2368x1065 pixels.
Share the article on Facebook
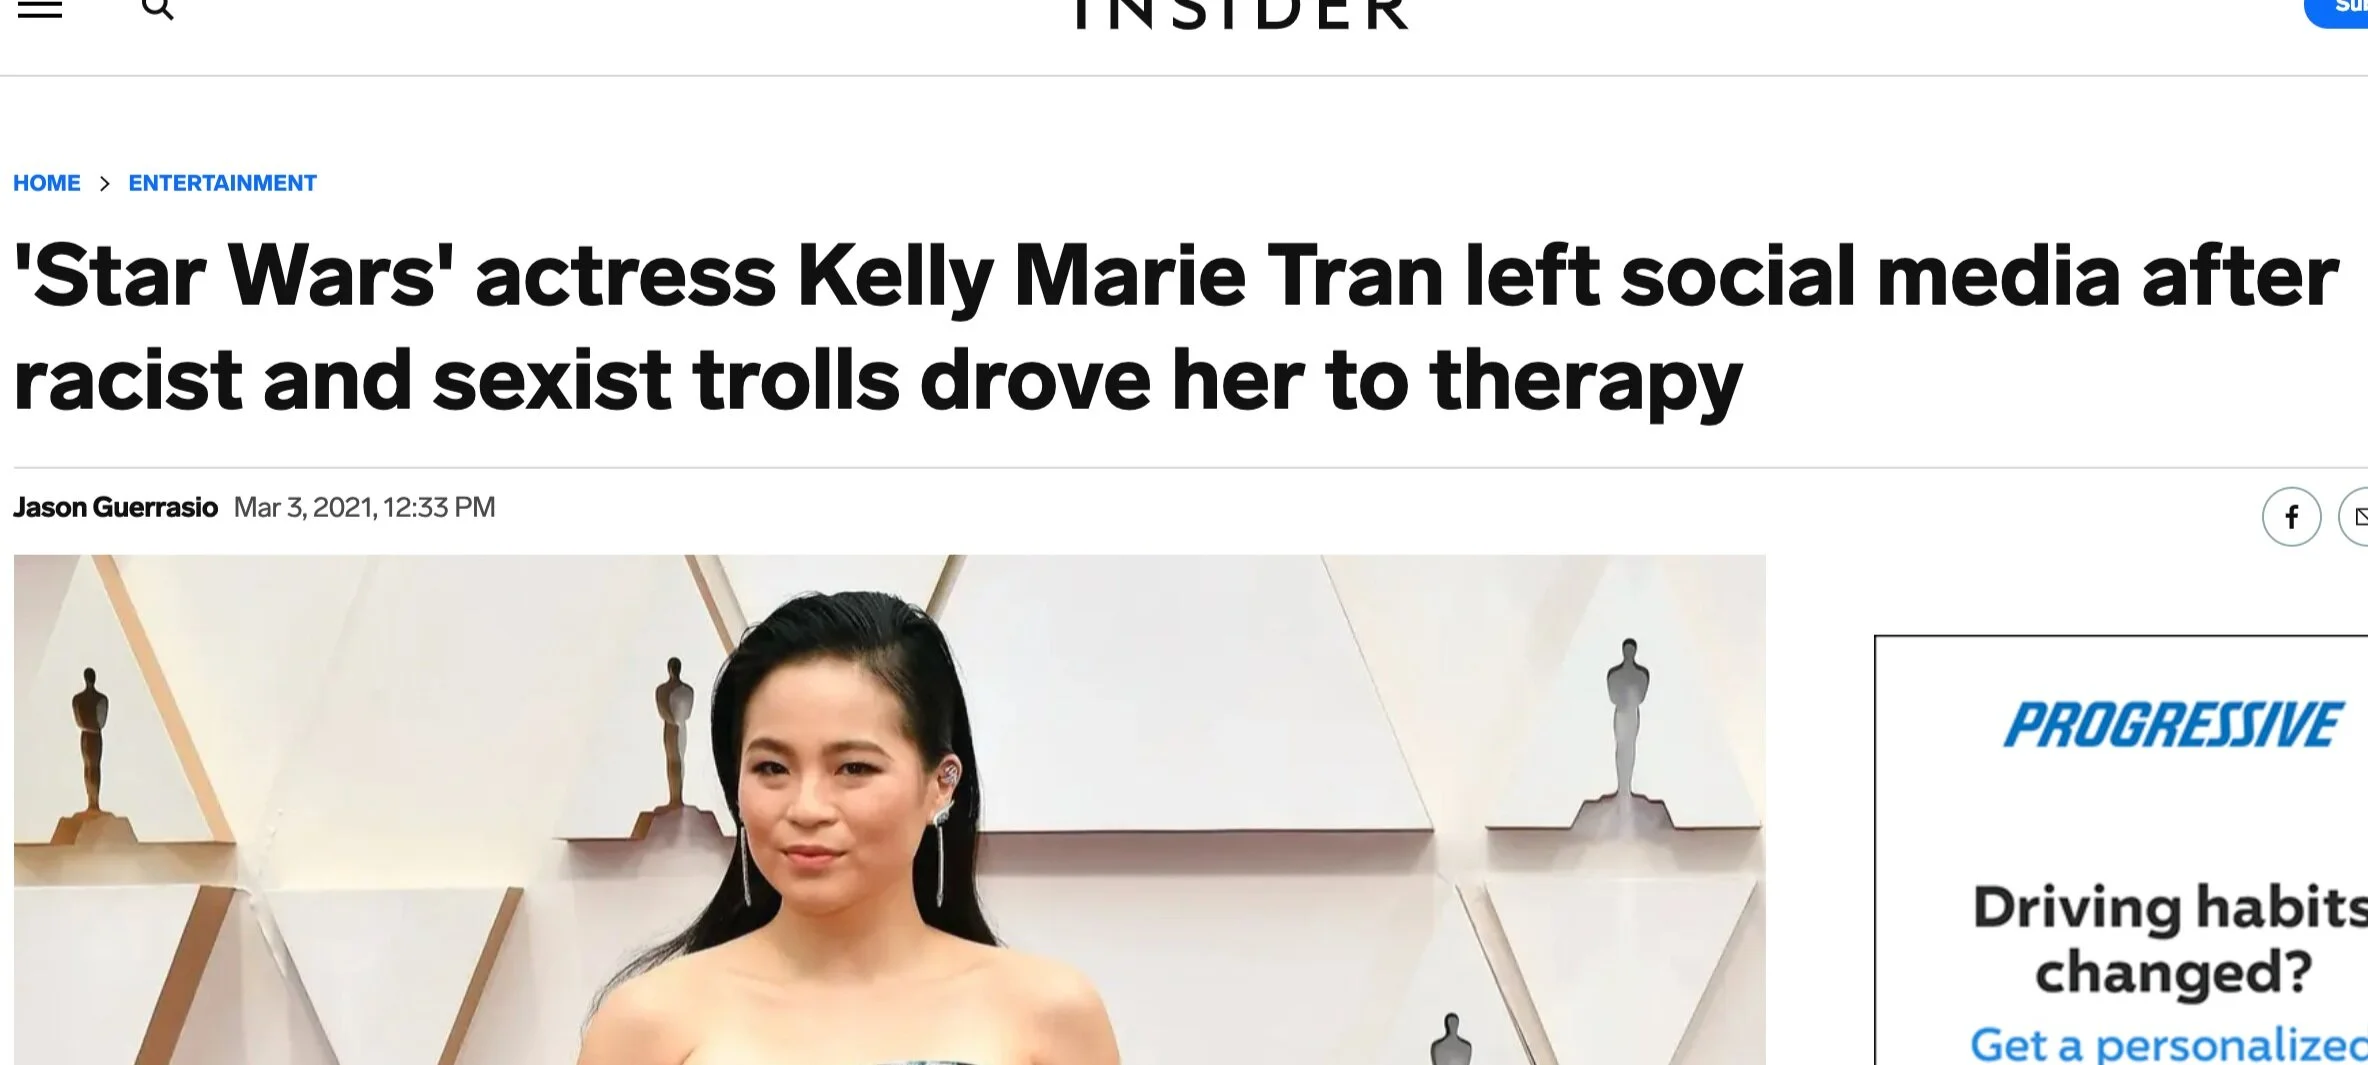point(2291,516)
